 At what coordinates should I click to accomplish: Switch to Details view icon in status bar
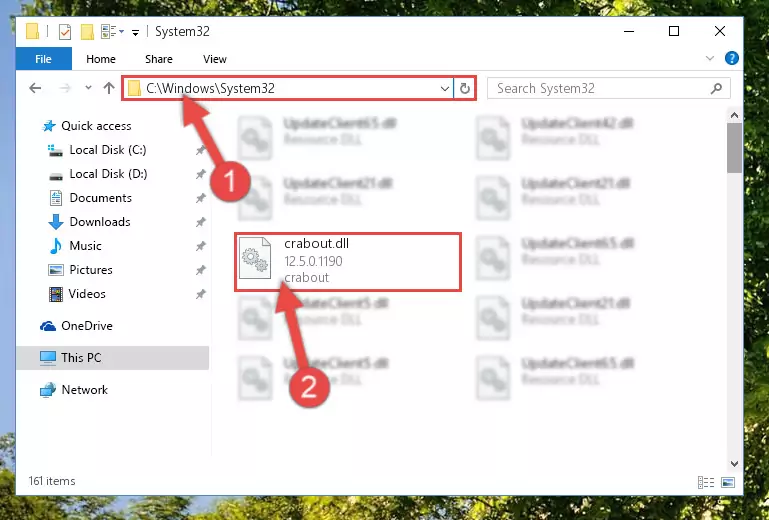(706, 483)
